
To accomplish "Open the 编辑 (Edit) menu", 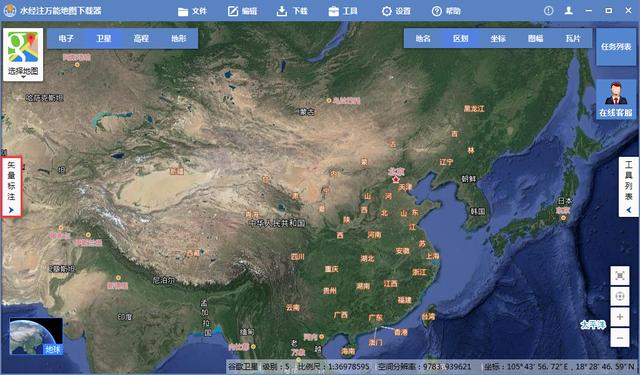I will (242, 11).
